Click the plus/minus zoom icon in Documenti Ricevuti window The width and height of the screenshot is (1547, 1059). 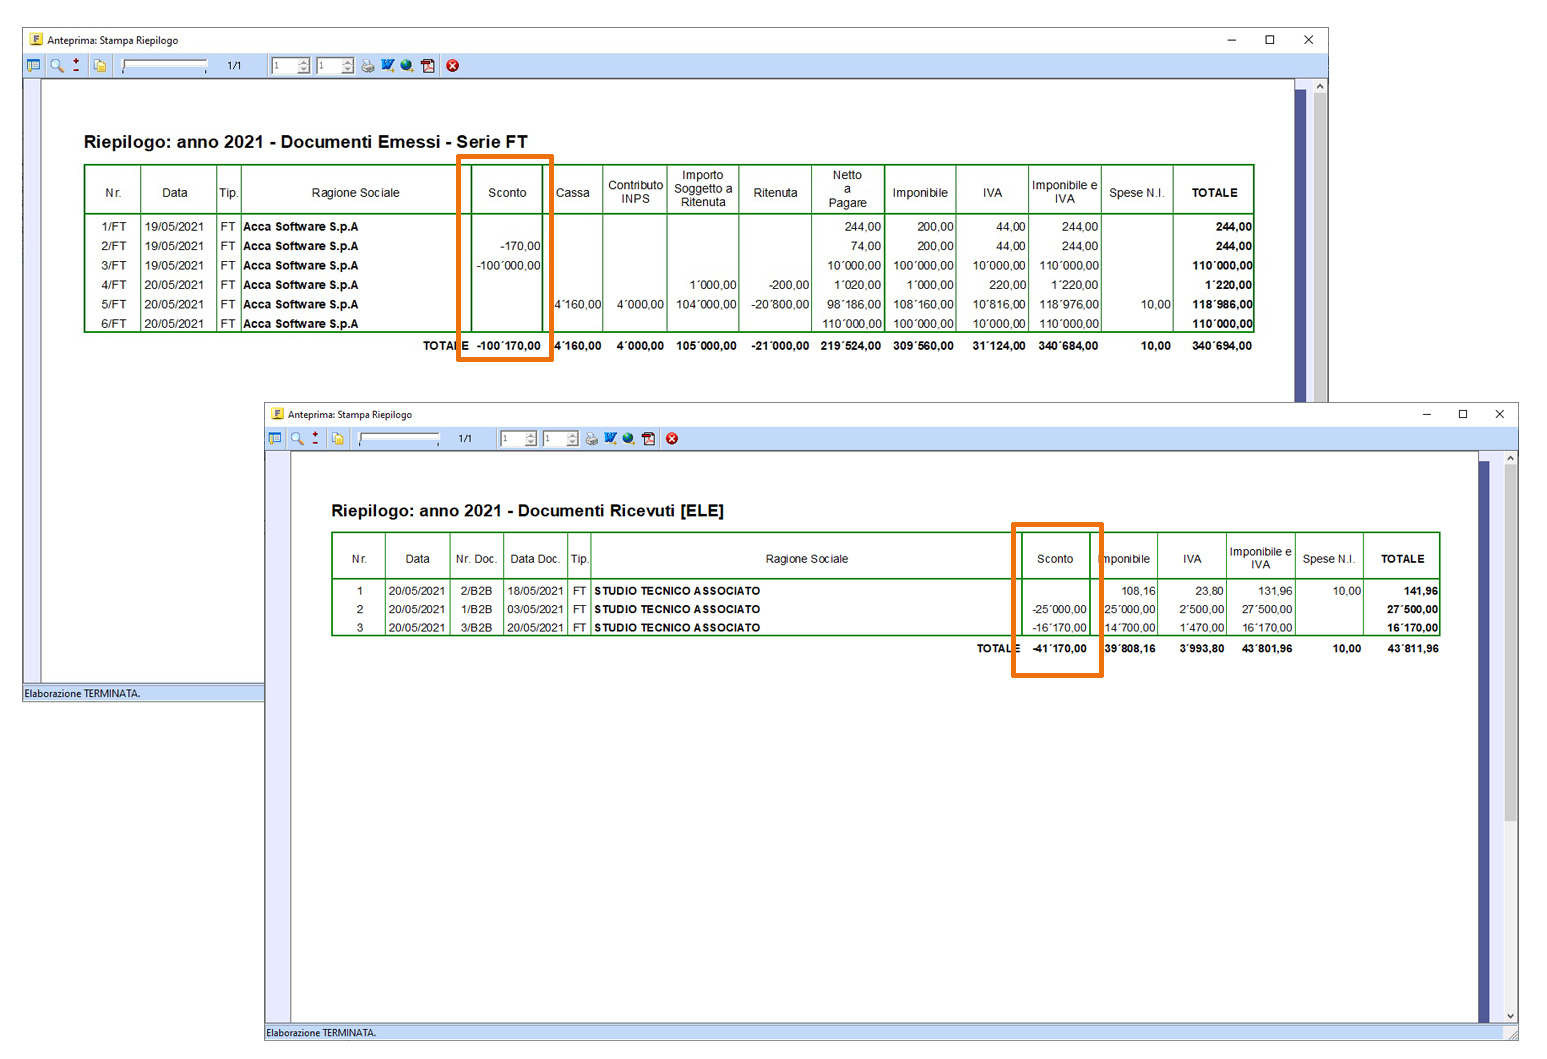(315, 439)
